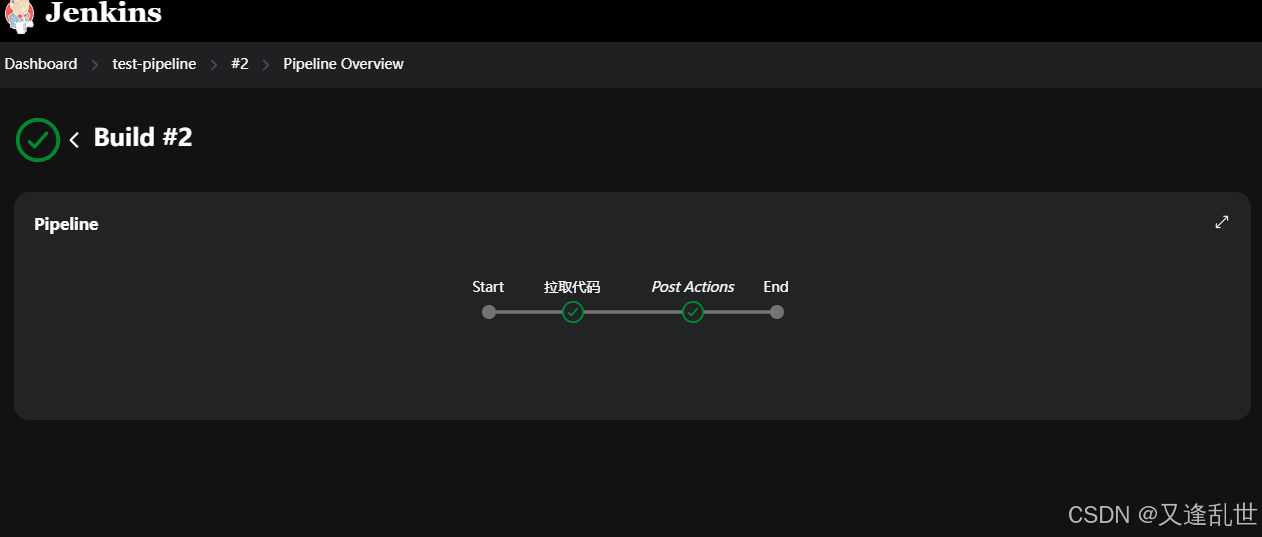Click chevron separator after test-pipeline breadcrumb
Viewport: 1262px width, 537px height.
tap(214, 65)
